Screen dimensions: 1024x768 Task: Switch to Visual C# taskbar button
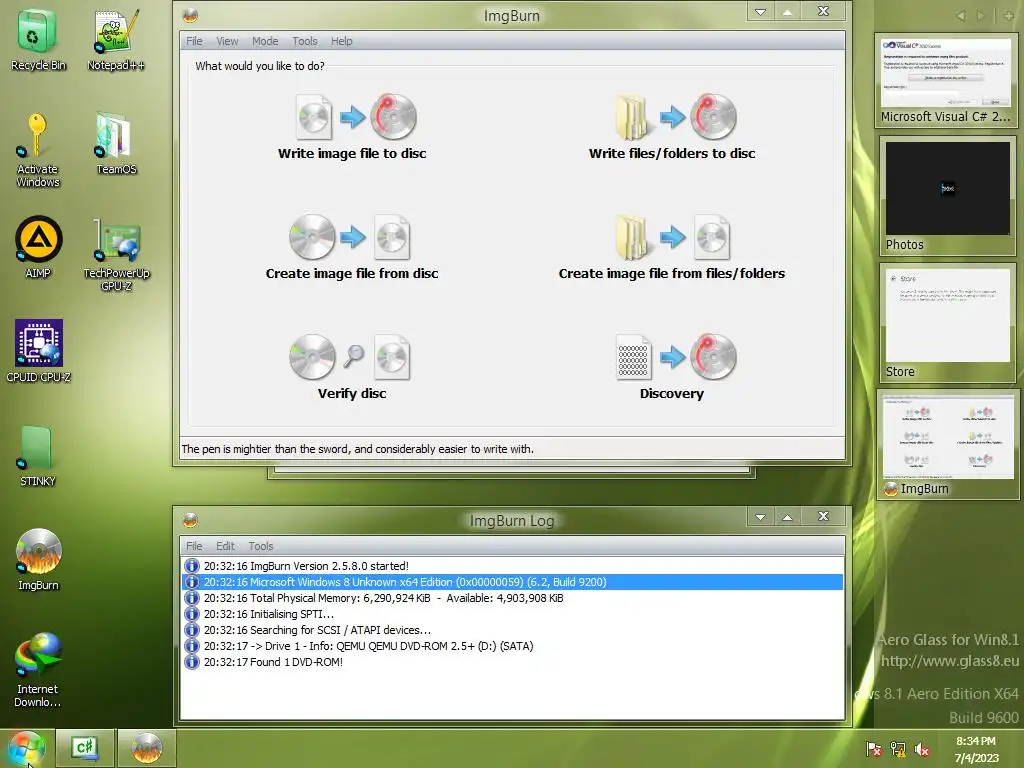pos(85,748)
